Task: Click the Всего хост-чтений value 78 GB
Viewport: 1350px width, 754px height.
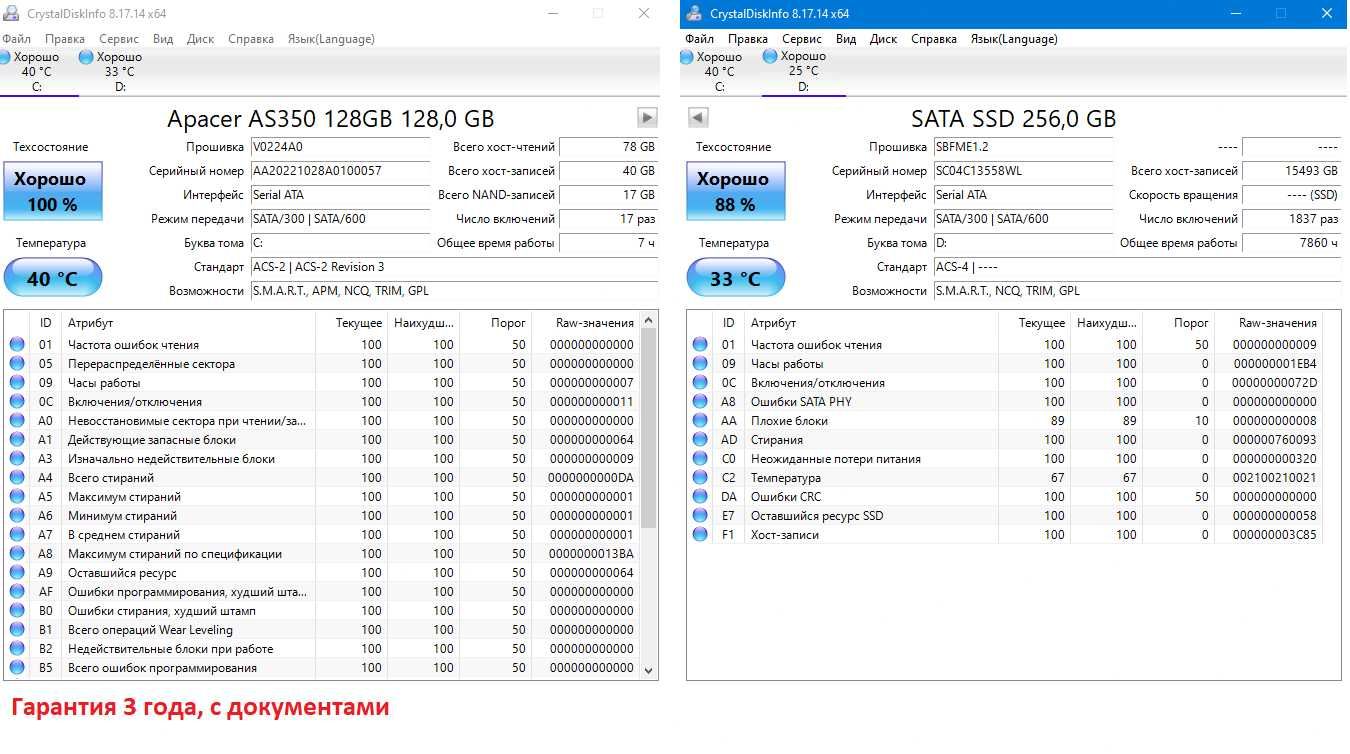Action: [x=608, y=147]
